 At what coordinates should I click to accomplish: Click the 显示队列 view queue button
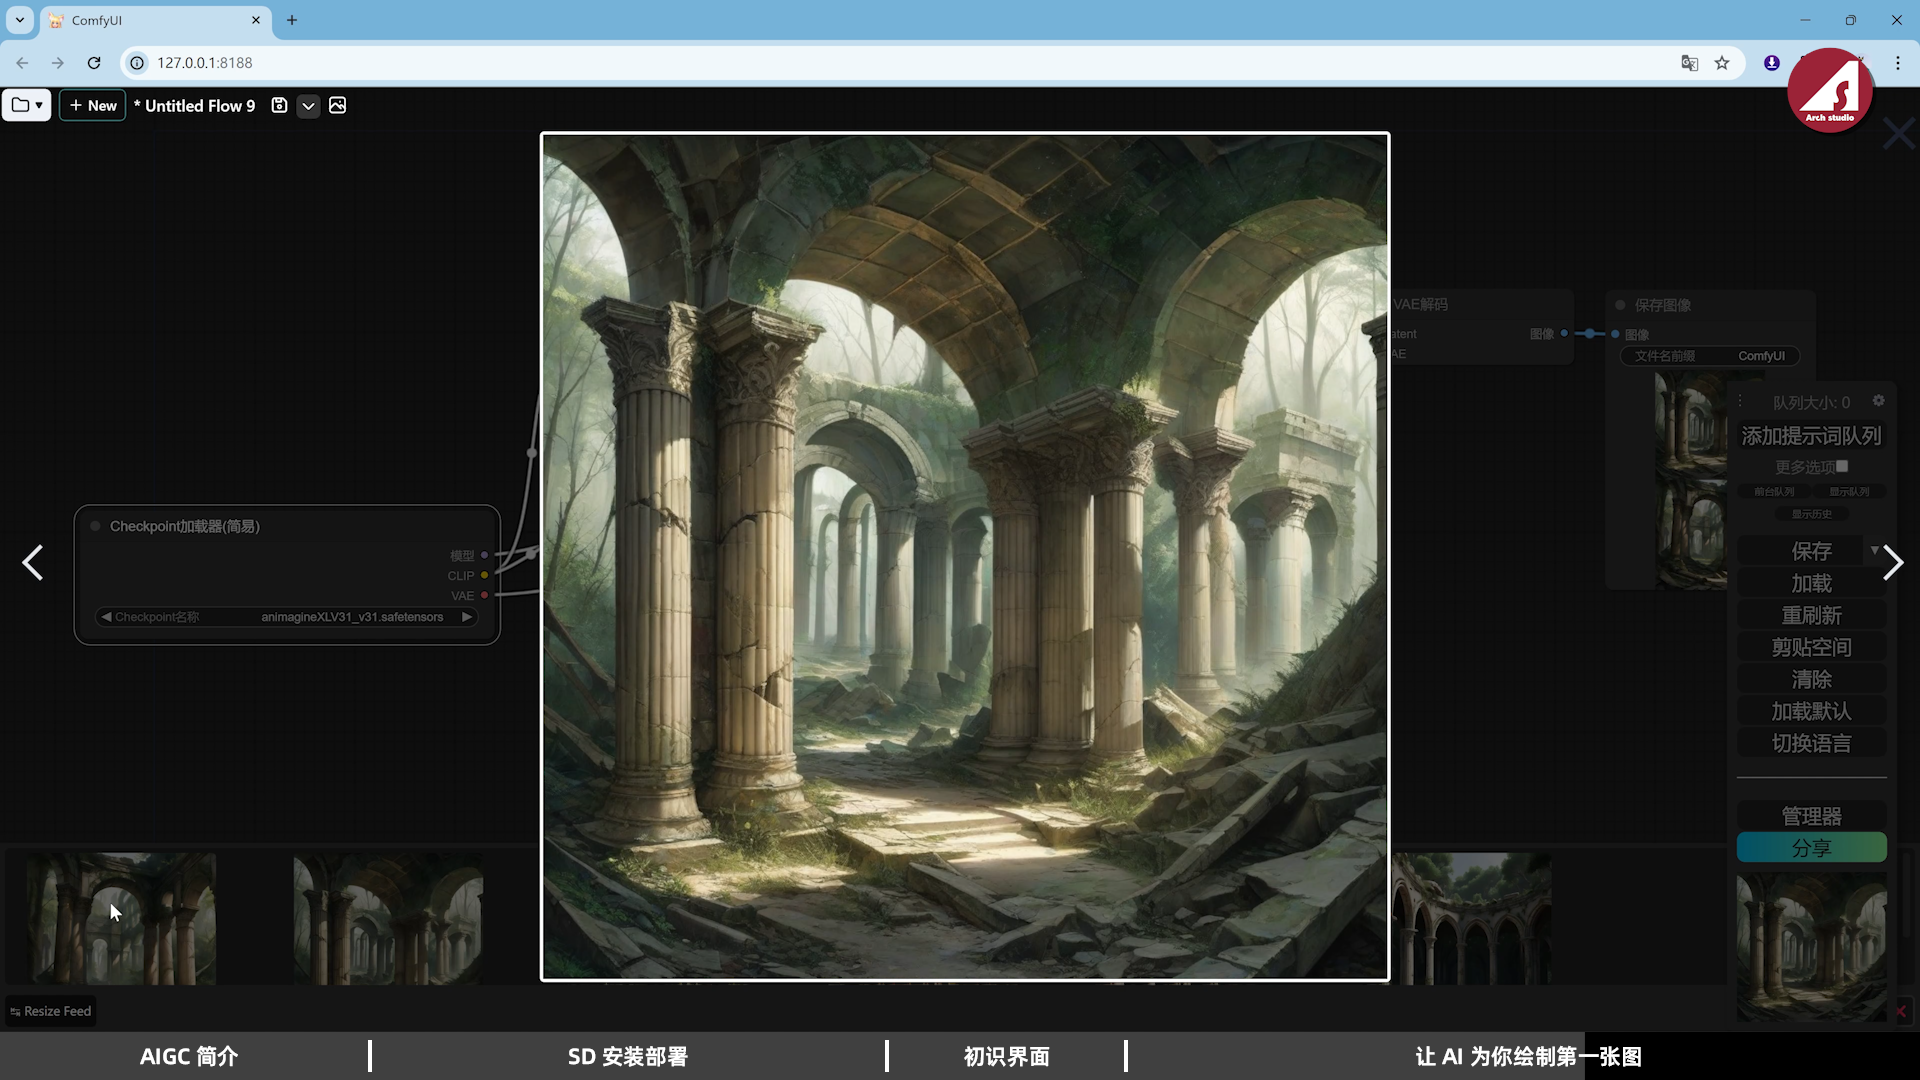click(1849, 491)
